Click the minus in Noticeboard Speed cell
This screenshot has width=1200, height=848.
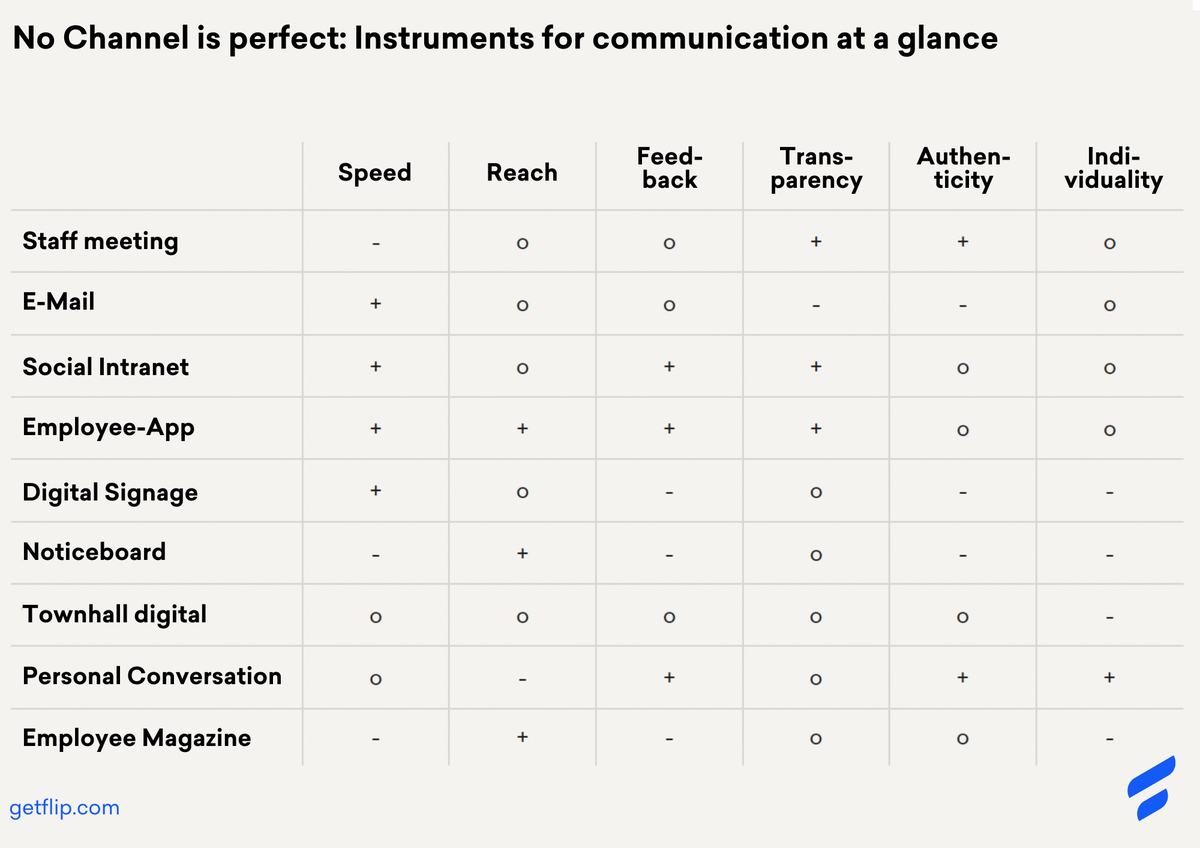(x=375, y=555)
